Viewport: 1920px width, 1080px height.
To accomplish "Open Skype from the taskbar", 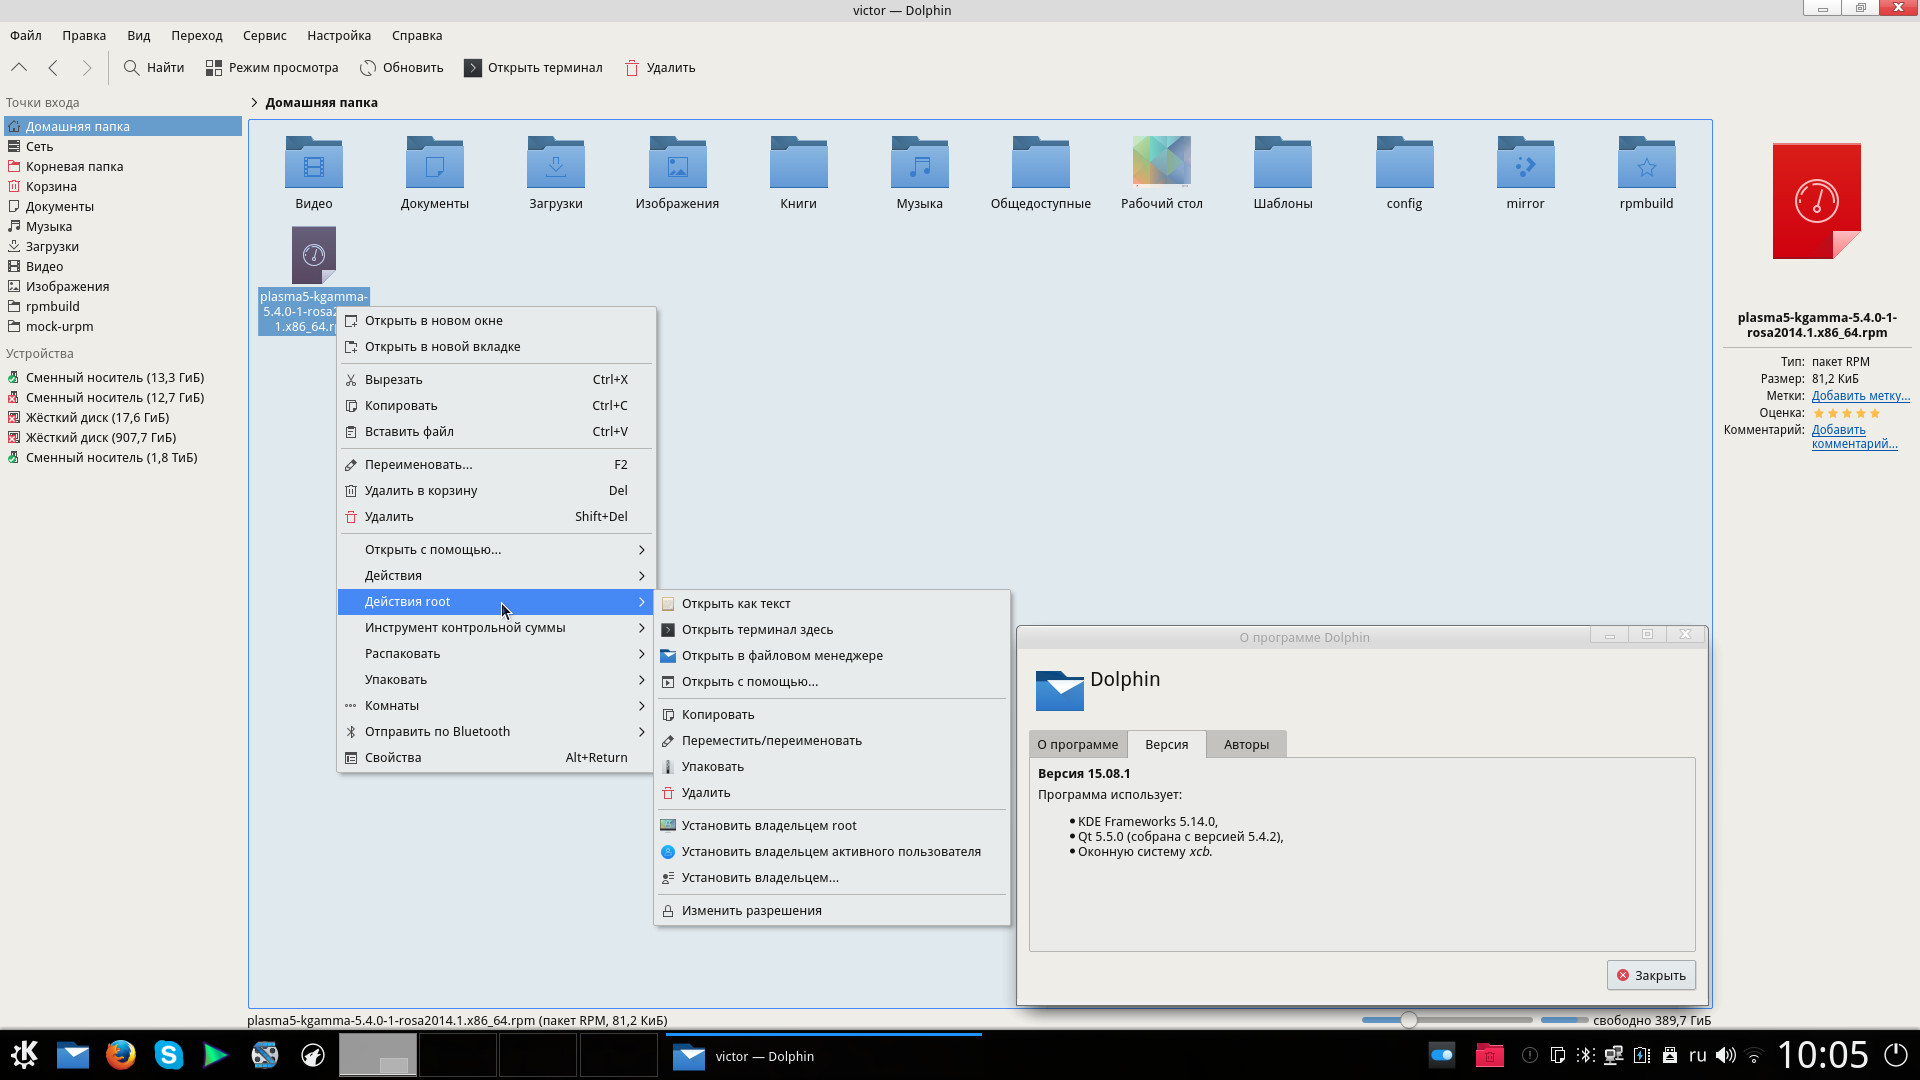I will click(168, 1055).
